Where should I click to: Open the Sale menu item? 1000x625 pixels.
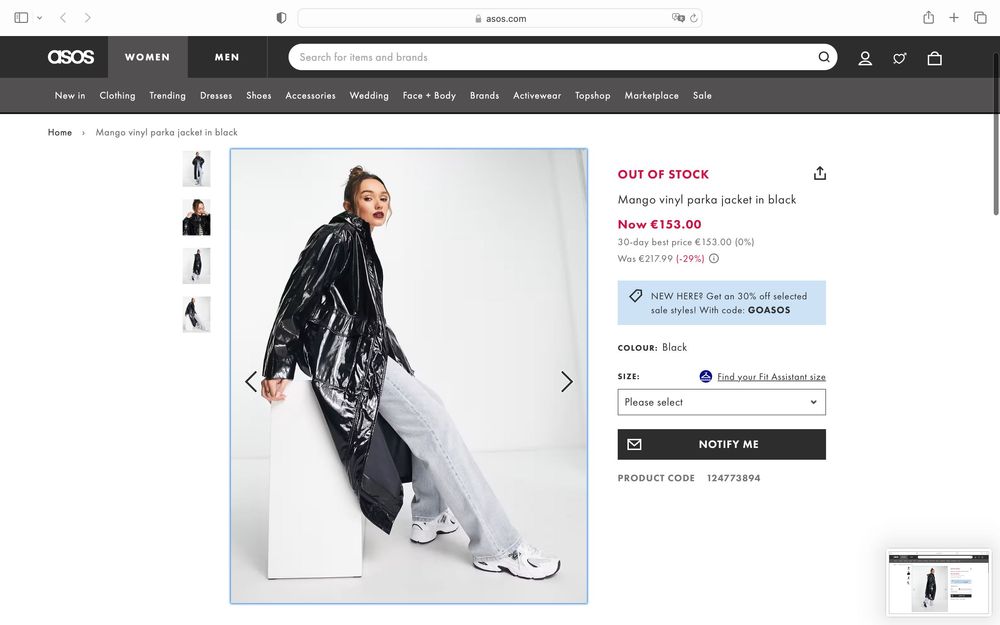702,96
